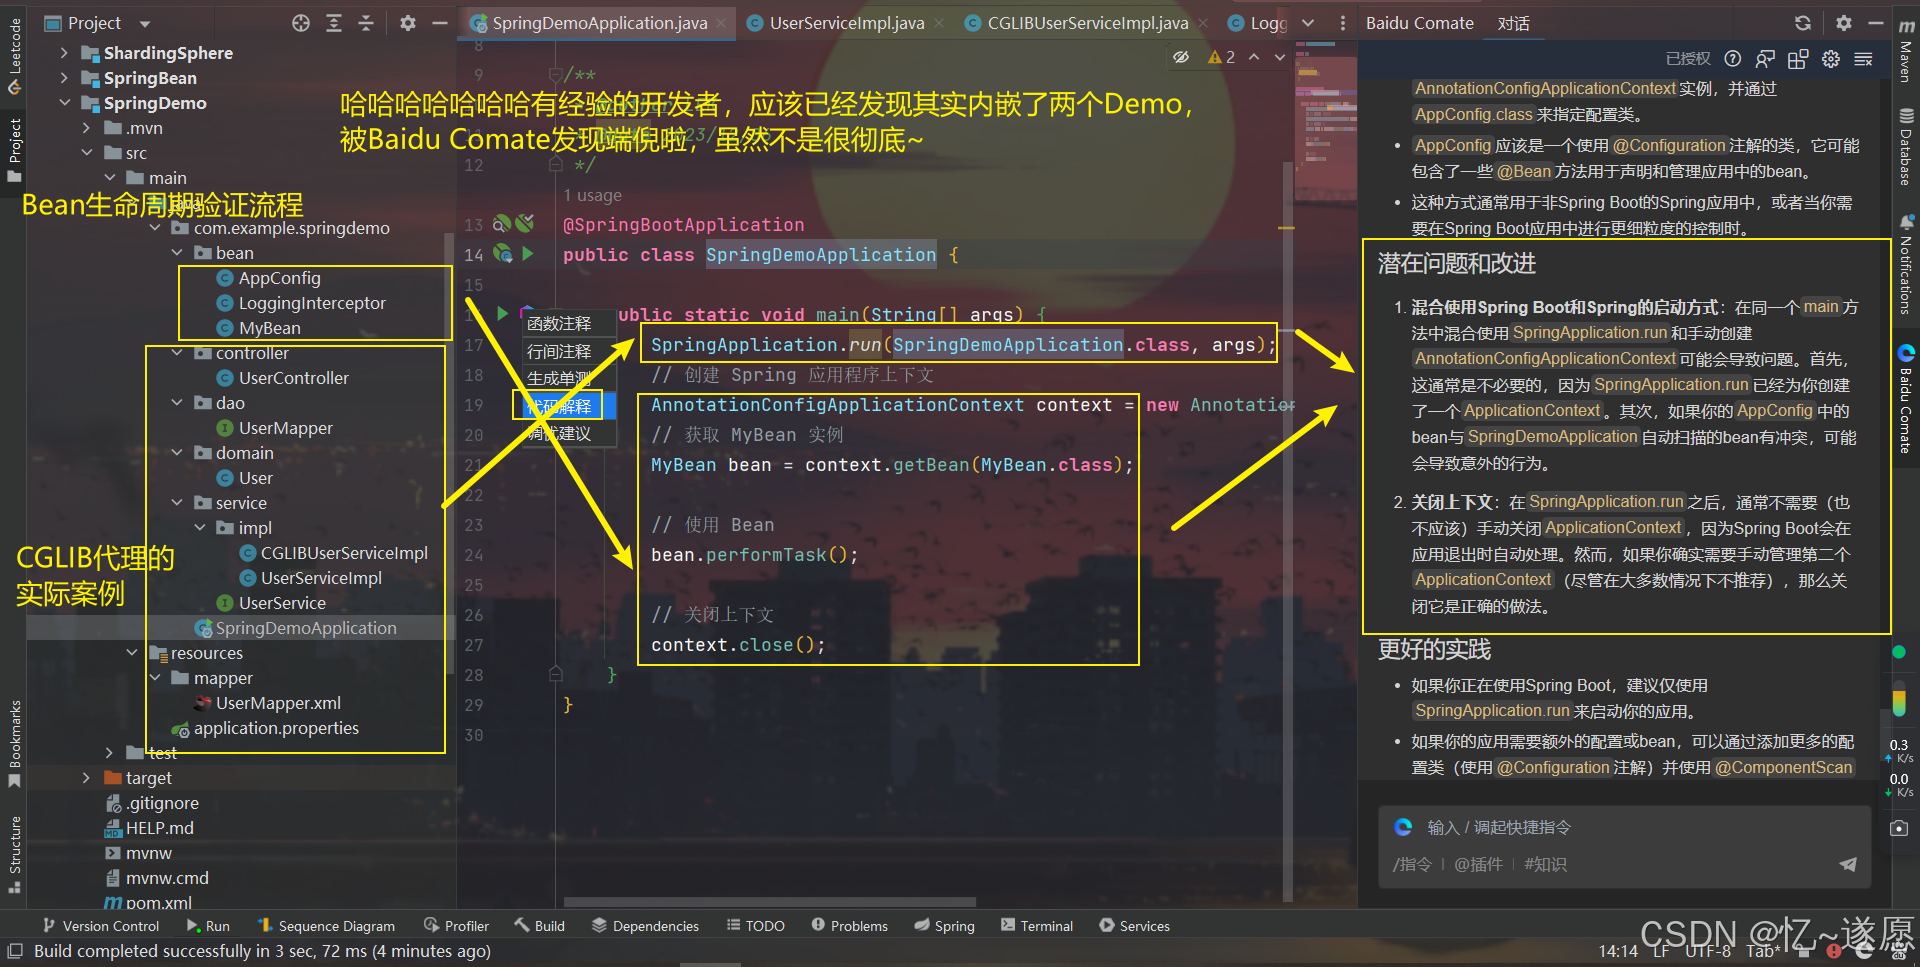Image resolution: width=1920 pixels, height=967 pixels.
Task: Open Notifications tool window
Action: click(x=1906, y=265)
